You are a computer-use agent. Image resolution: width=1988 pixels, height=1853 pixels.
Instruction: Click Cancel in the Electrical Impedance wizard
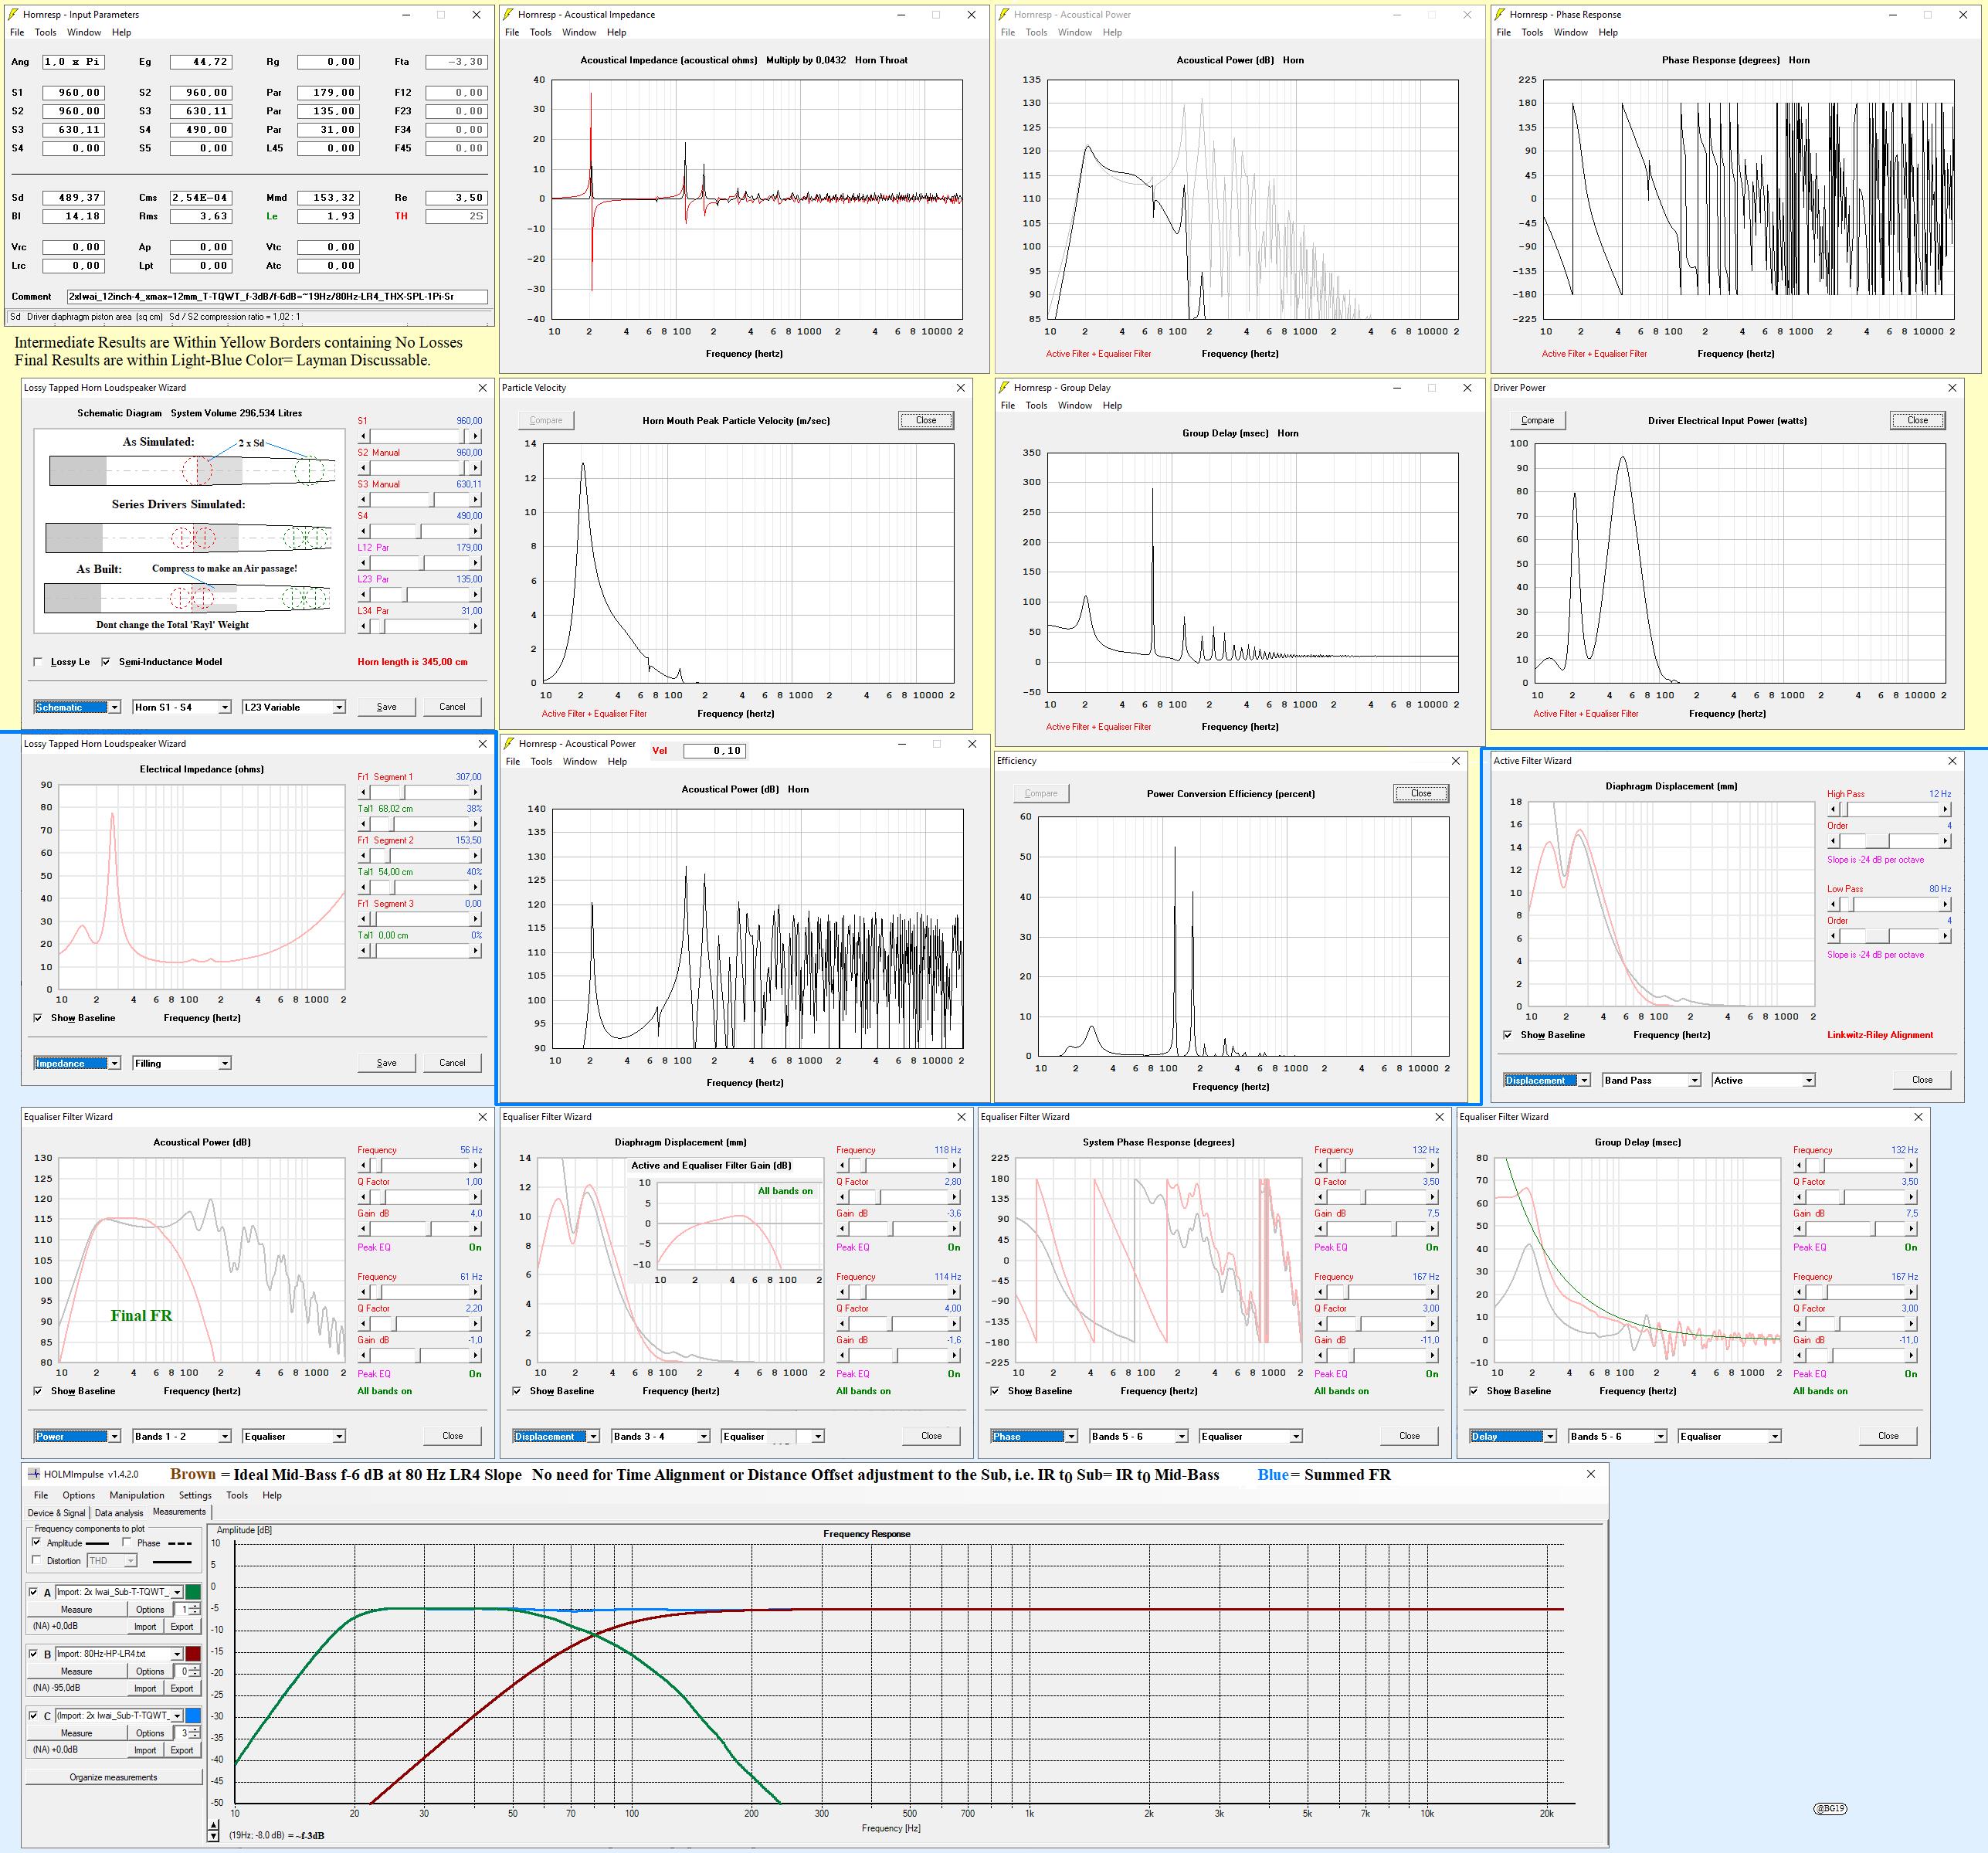tap(452, 1063)
